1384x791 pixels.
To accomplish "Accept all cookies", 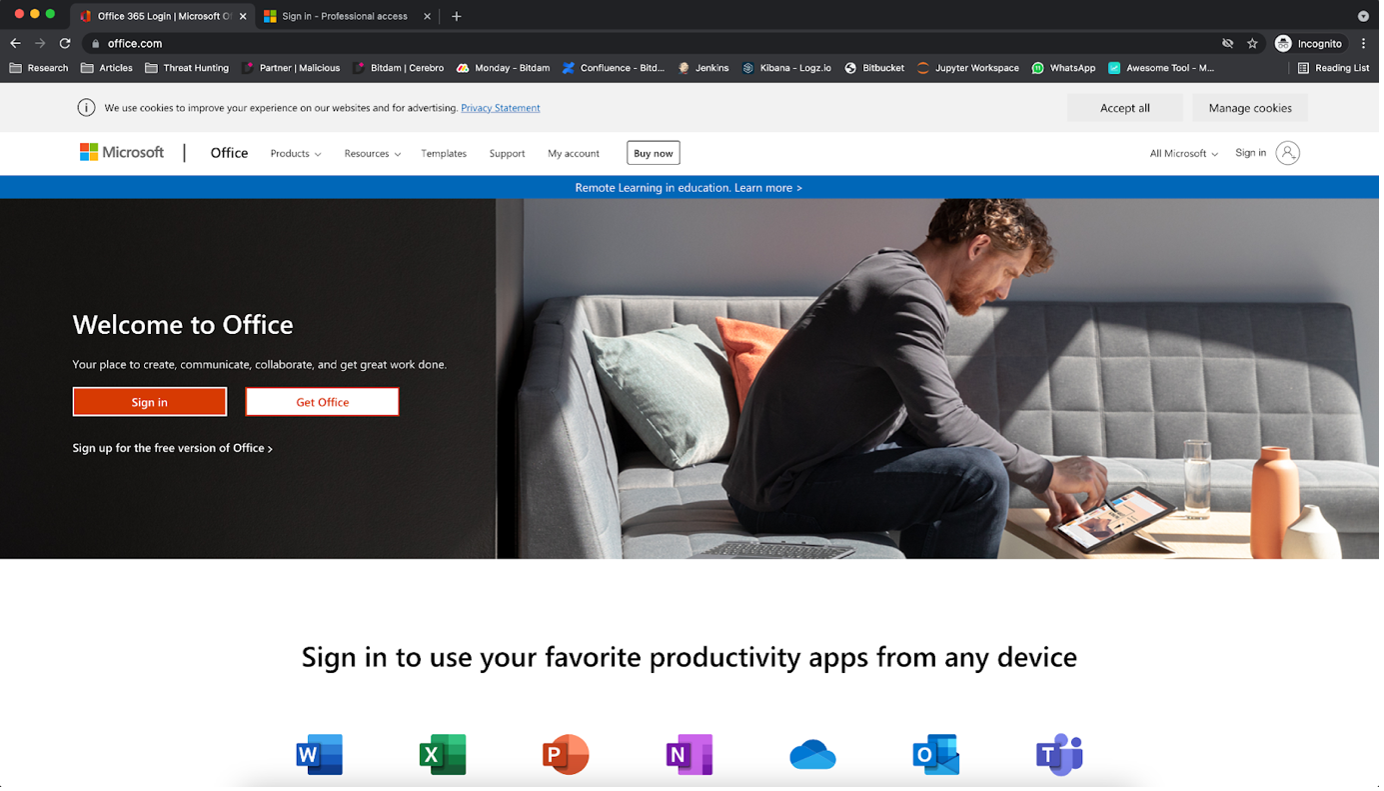I will [x=1129, y=108].
